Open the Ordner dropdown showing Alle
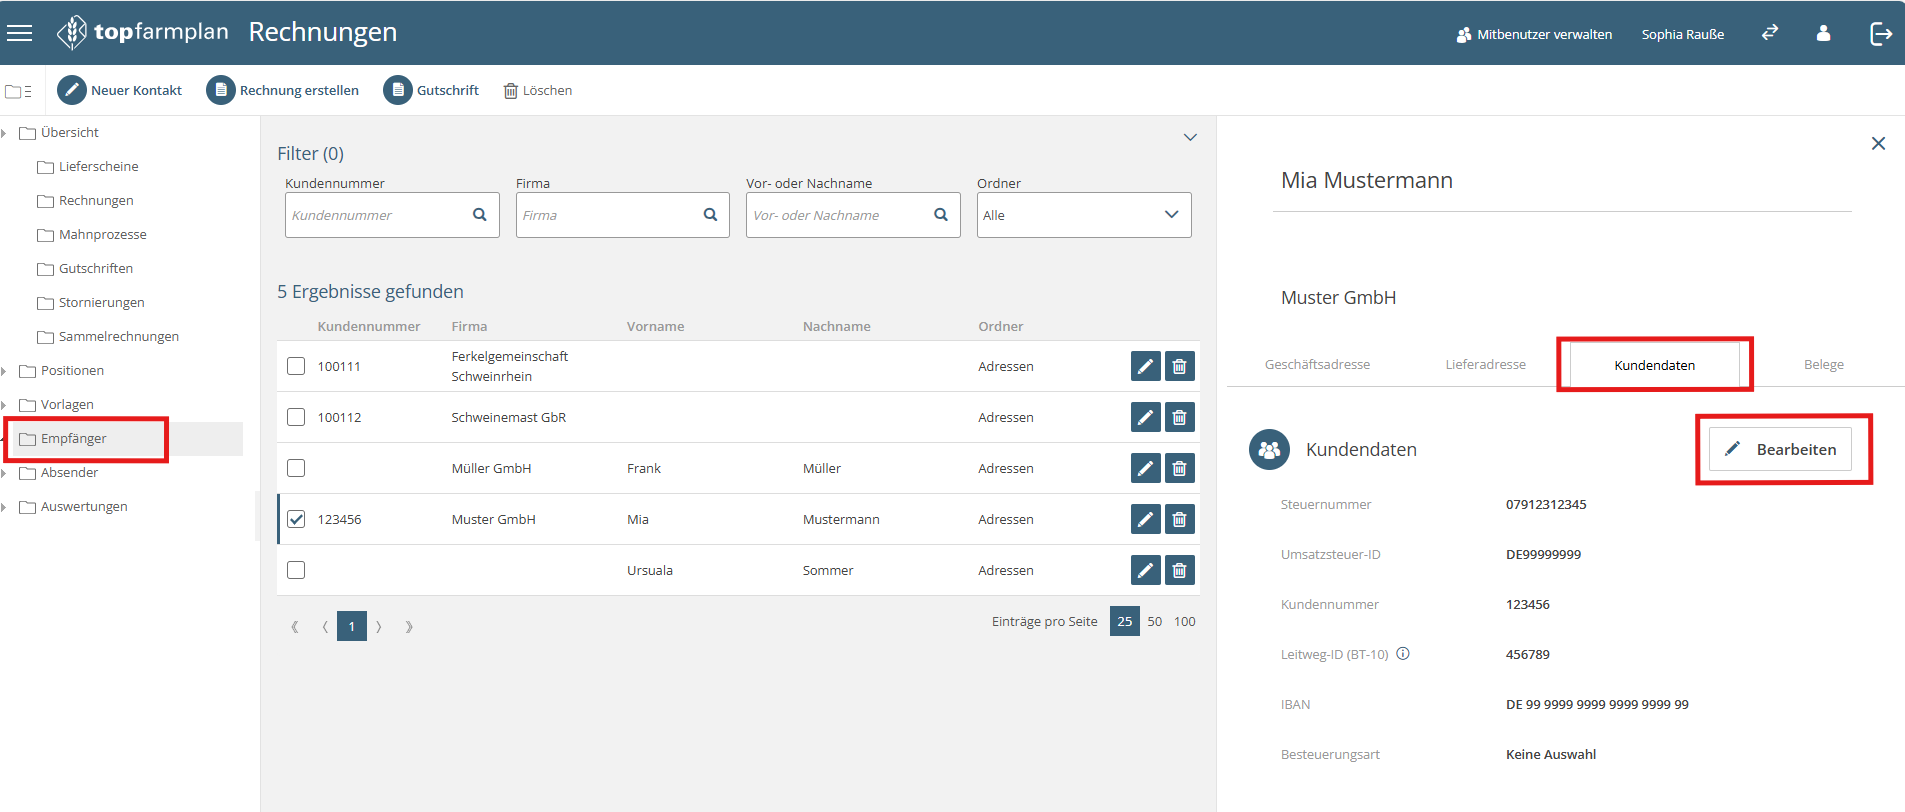The width and height of the screenshot is (1905, 812). [x=1083, y=215]
